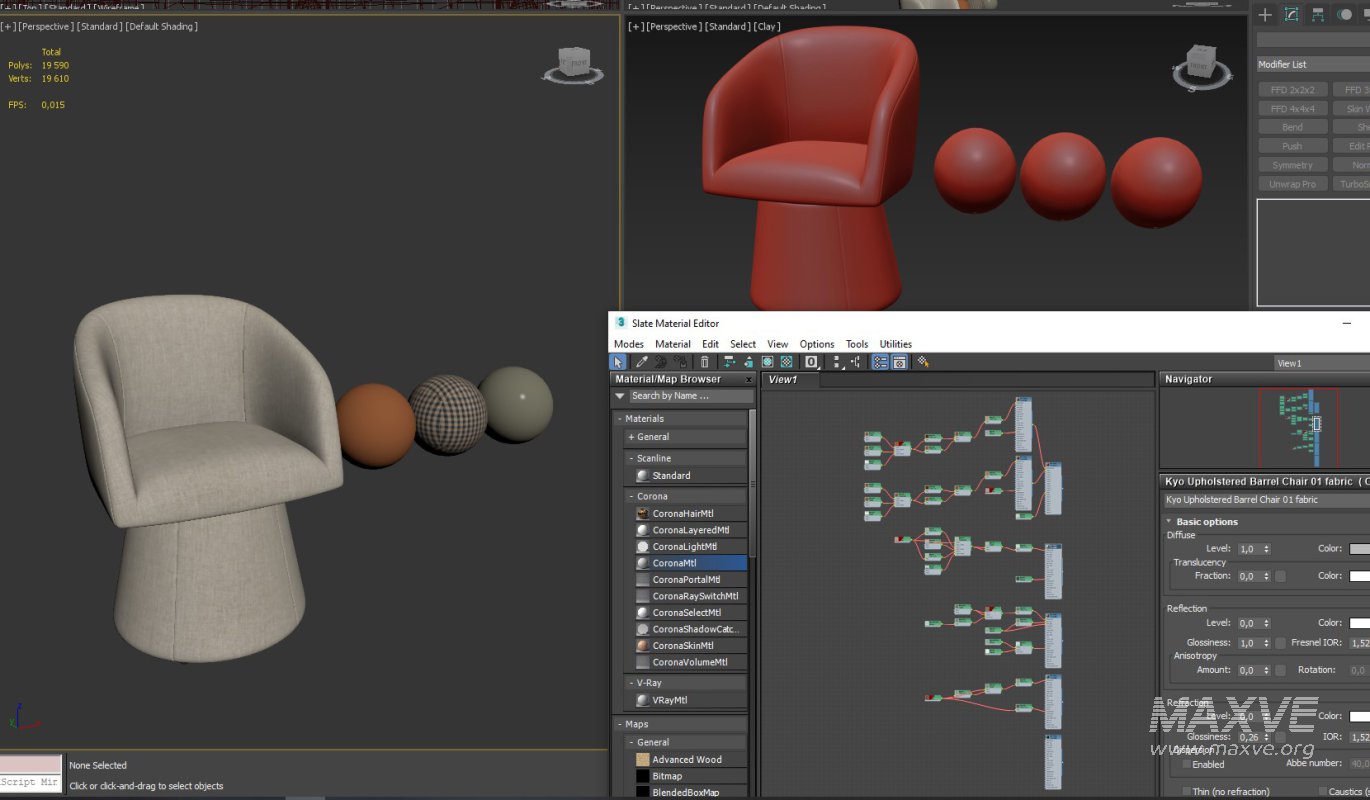Switch to the View1 tab
The image size is (1370, 800).
783,380
